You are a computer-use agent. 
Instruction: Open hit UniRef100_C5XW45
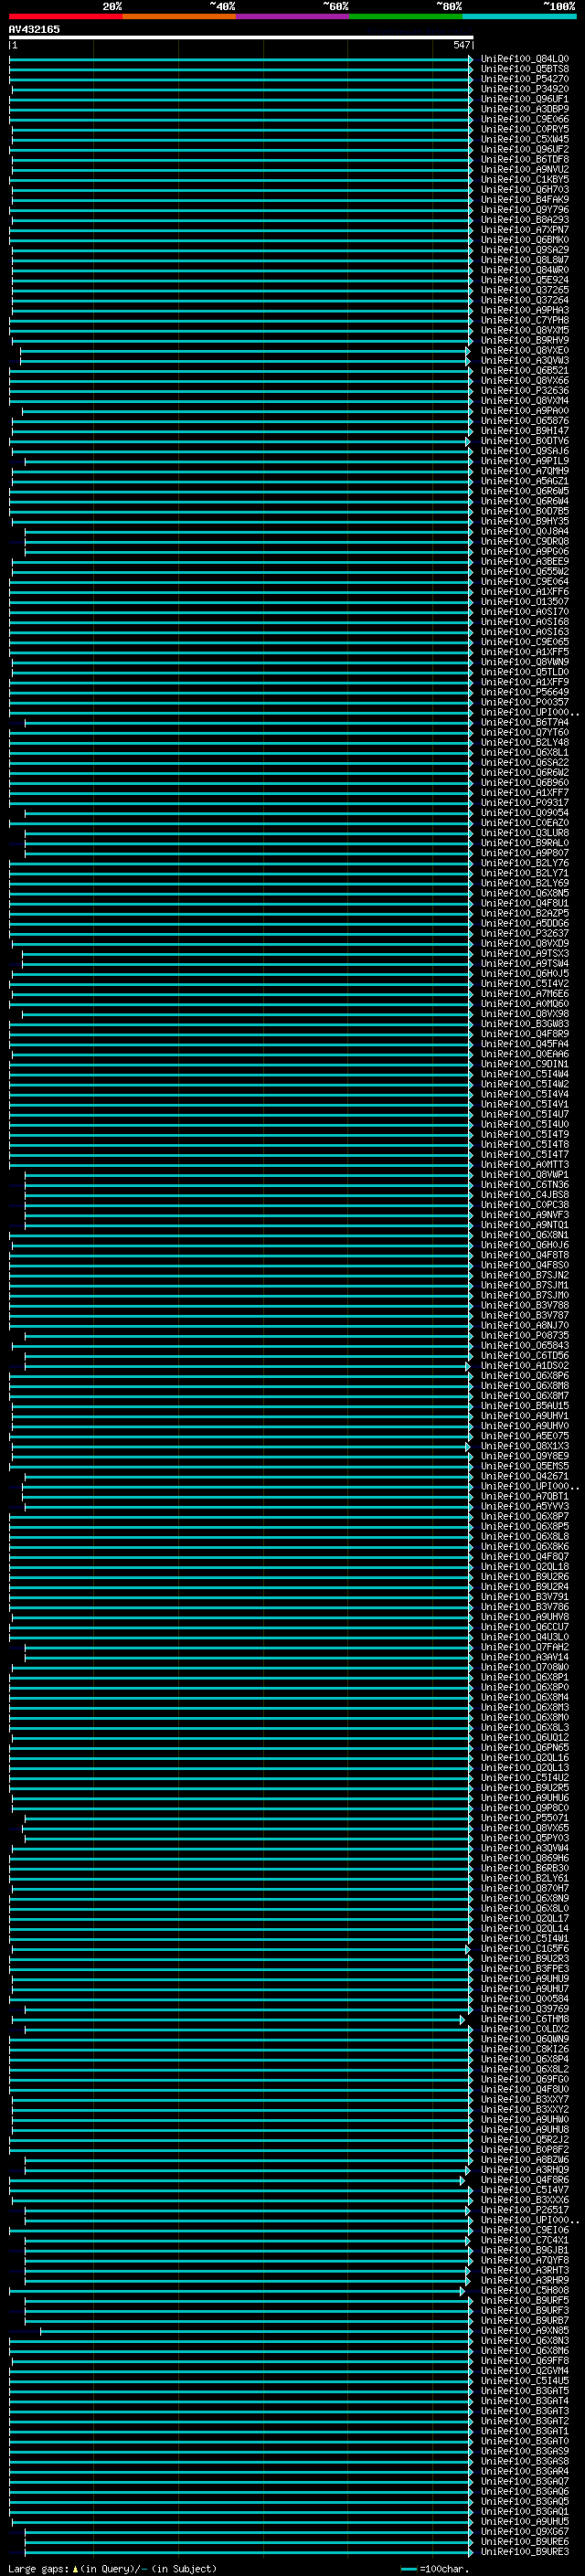524,139
